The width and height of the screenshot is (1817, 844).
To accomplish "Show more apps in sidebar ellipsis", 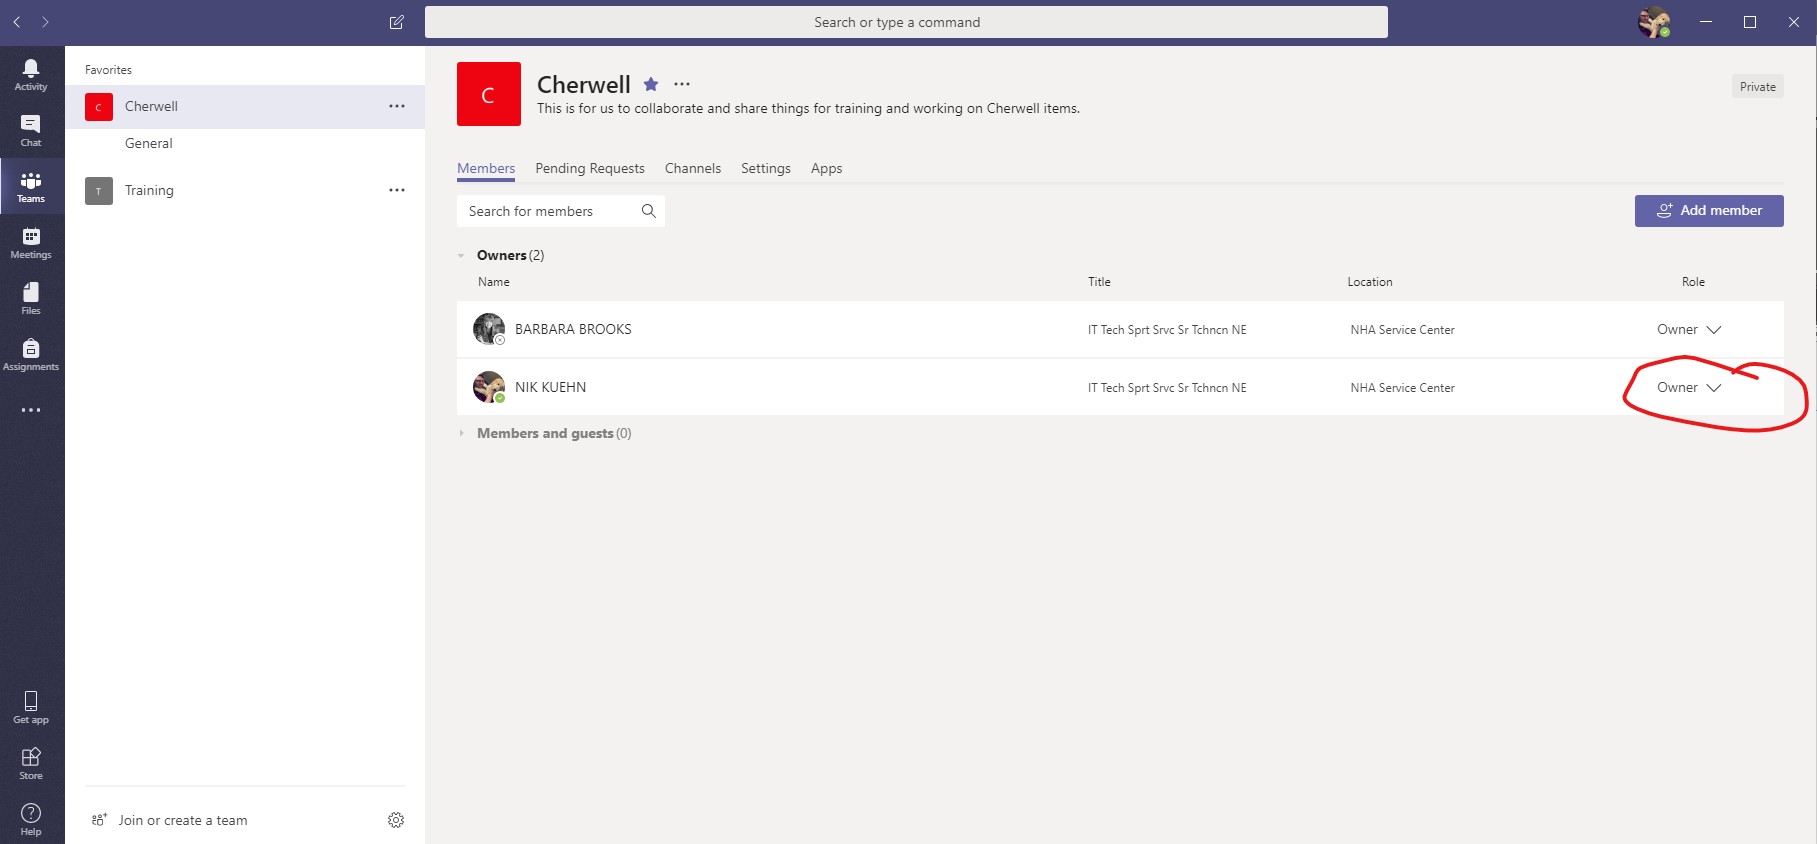I will 31,410.
